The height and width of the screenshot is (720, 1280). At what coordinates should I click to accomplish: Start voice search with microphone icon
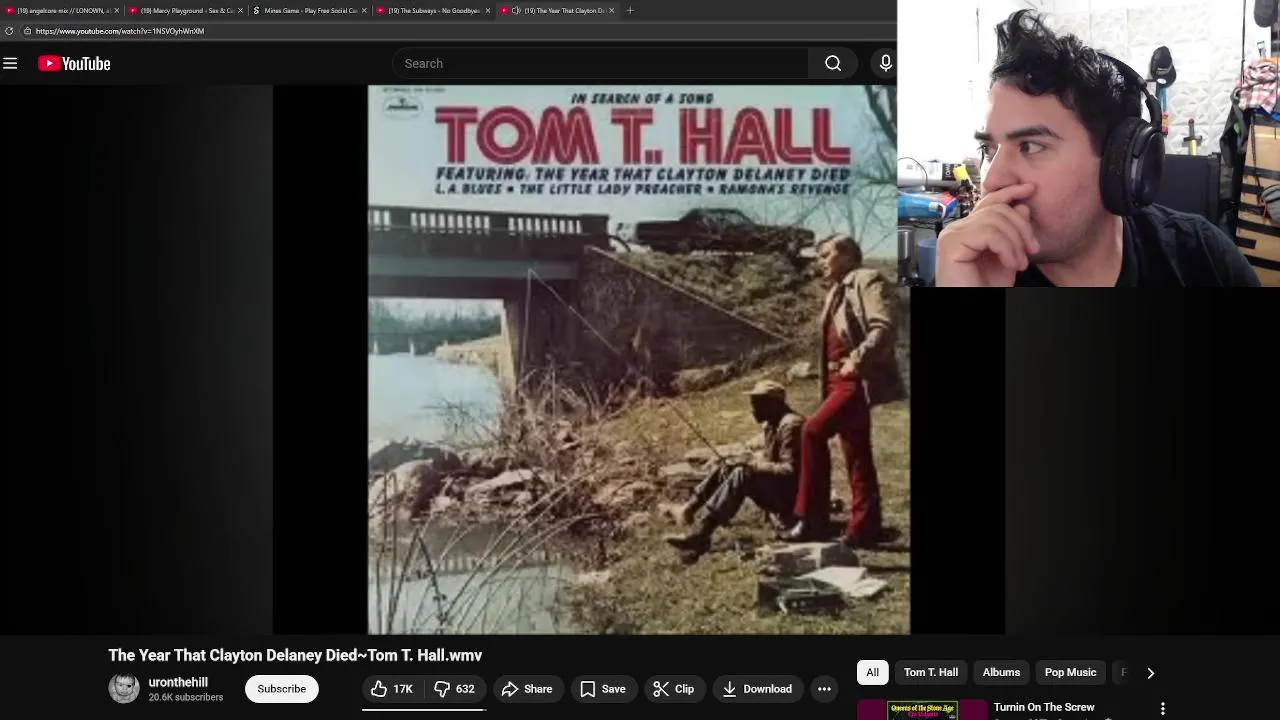[885, 63]
